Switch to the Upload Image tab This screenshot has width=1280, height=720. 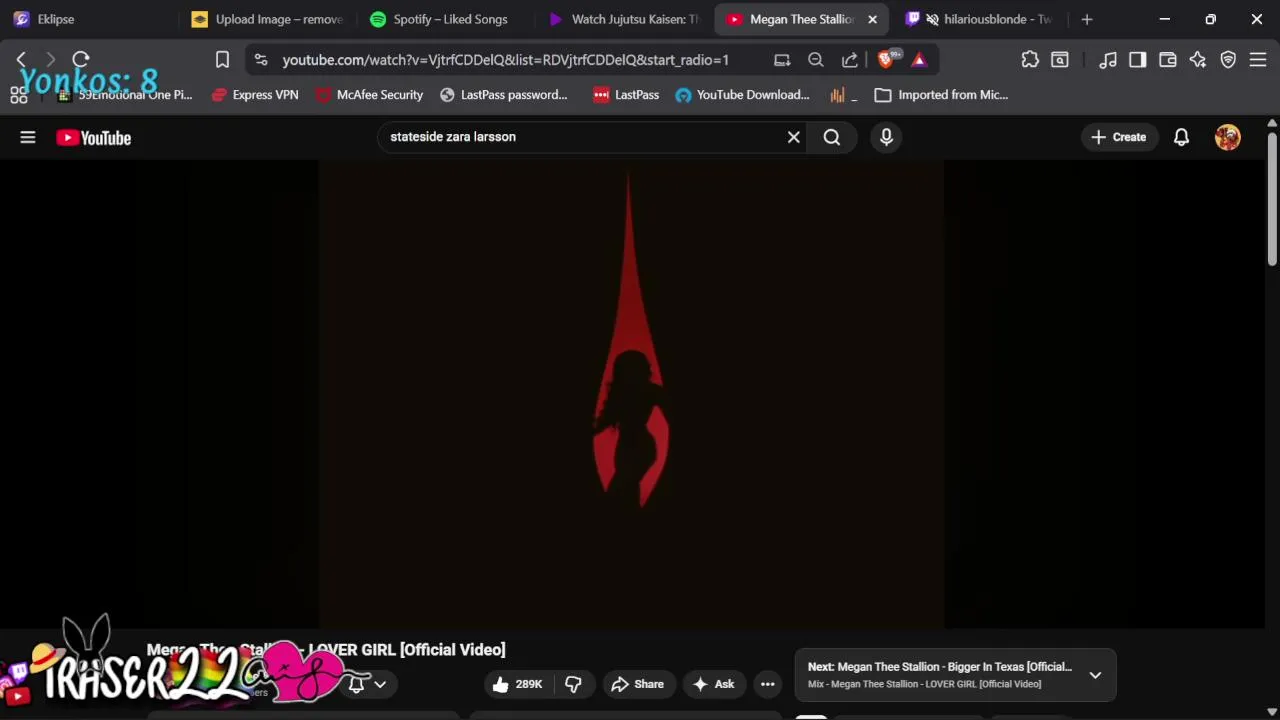click(x=268, y=19)
